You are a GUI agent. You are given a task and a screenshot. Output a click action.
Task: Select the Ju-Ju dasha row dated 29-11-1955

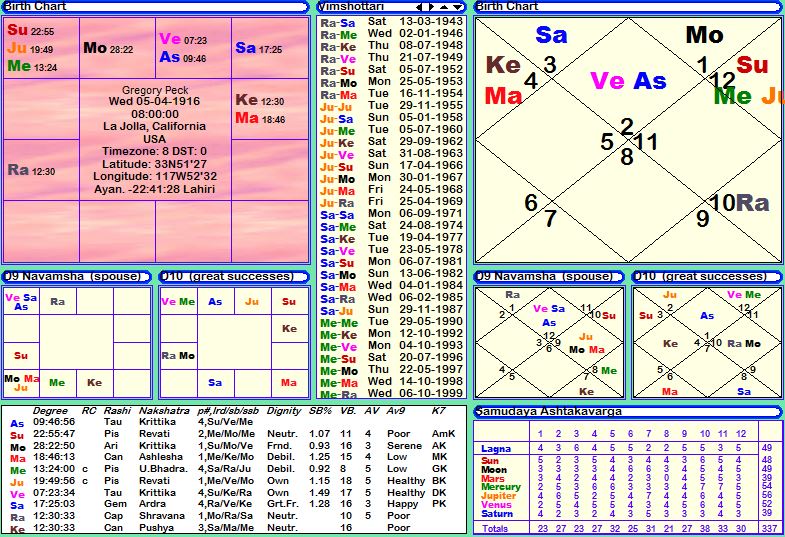pyautogui.click(x=391, y=106)
